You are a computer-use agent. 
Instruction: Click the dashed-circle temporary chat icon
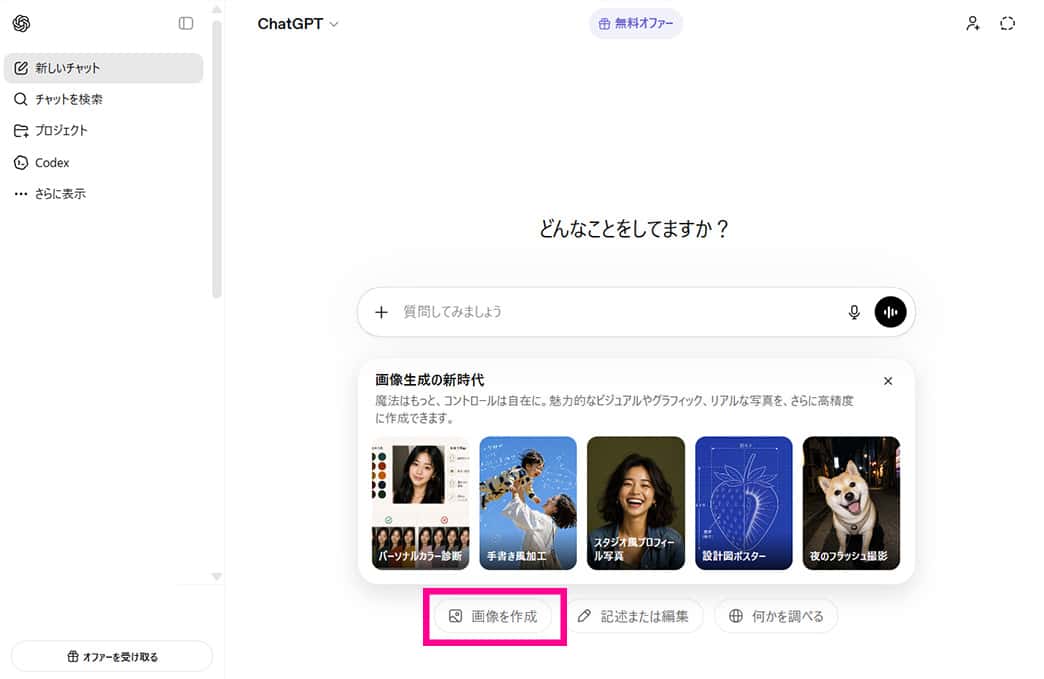point(1007,23)
